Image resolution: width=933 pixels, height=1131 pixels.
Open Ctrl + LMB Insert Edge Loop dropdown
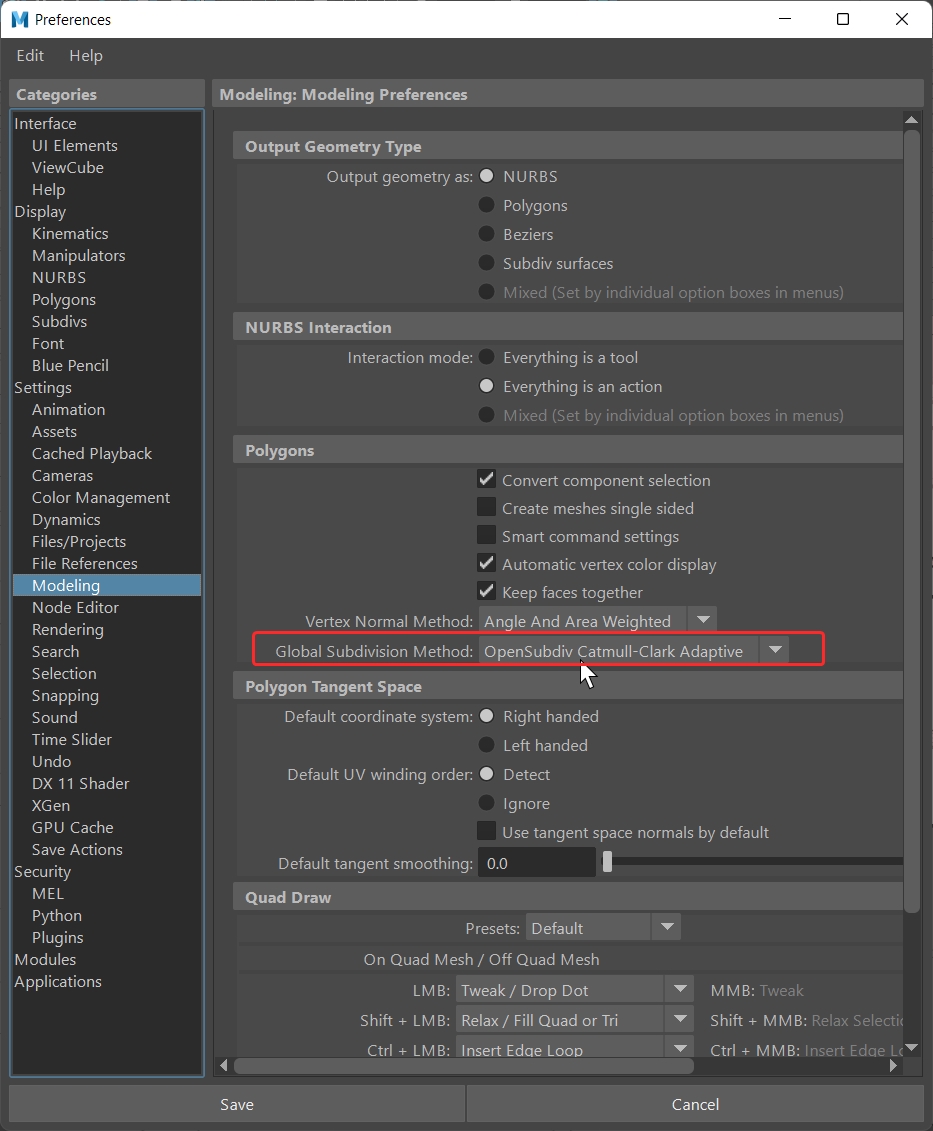(574, 1048)
